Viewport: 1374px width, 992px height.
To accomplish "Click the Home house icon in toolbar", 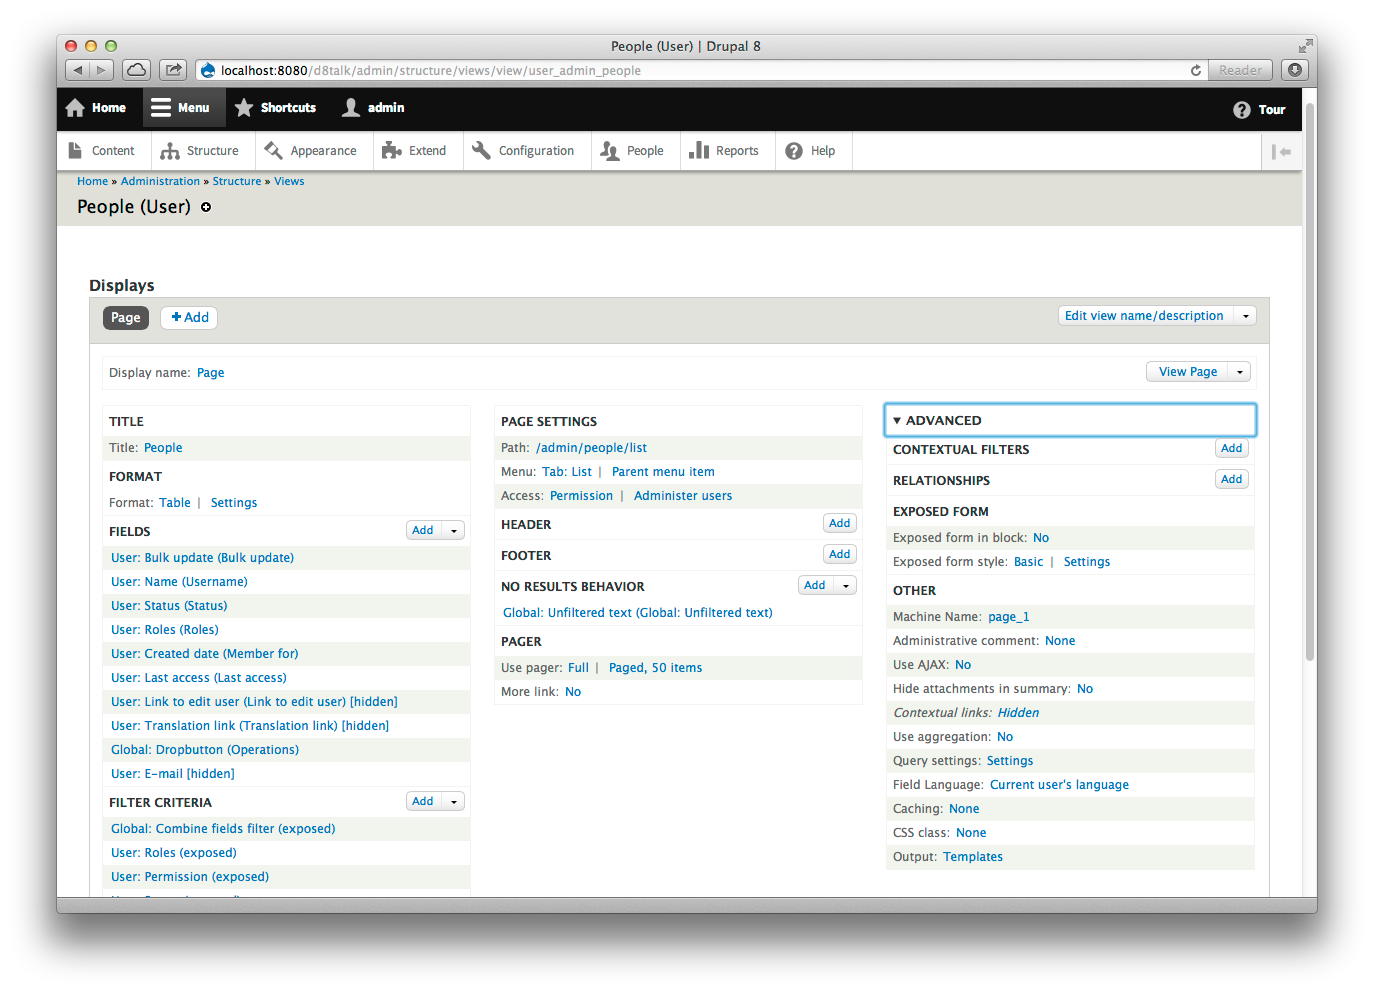I will (75, 108).
